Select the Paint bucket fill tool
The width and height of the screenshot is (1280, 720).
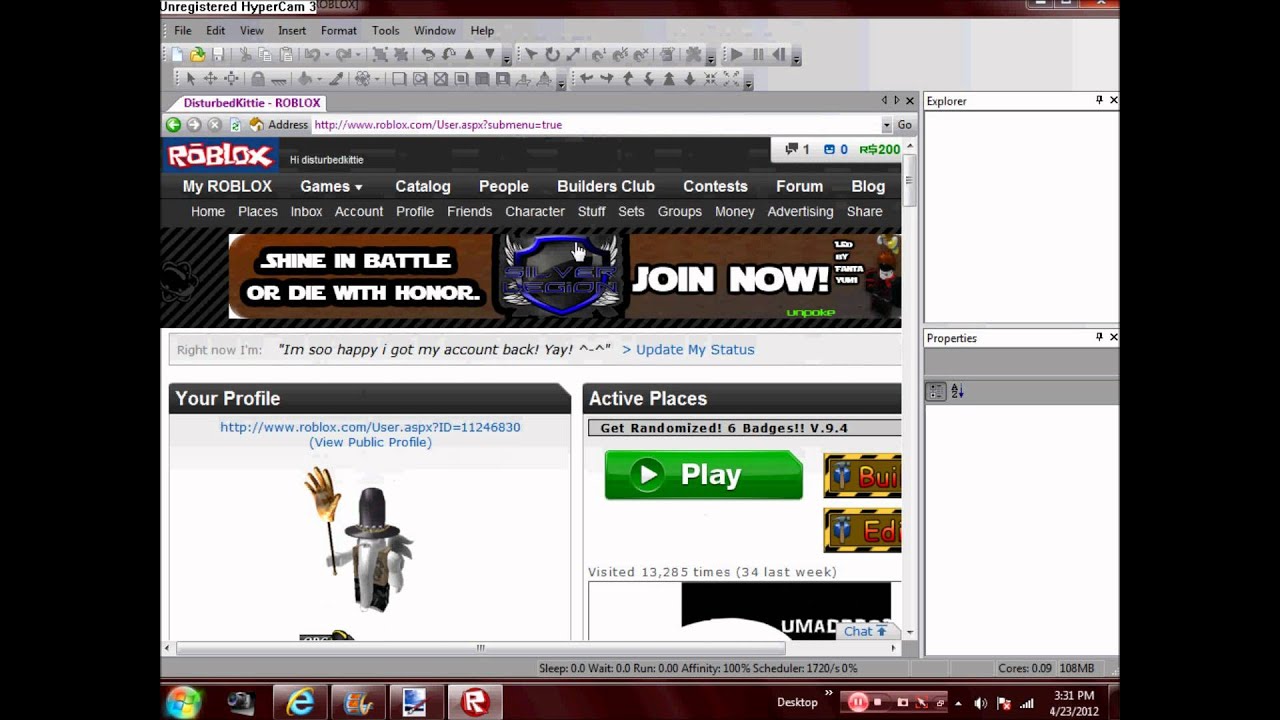pyautogui.click(x=305, y=78)
